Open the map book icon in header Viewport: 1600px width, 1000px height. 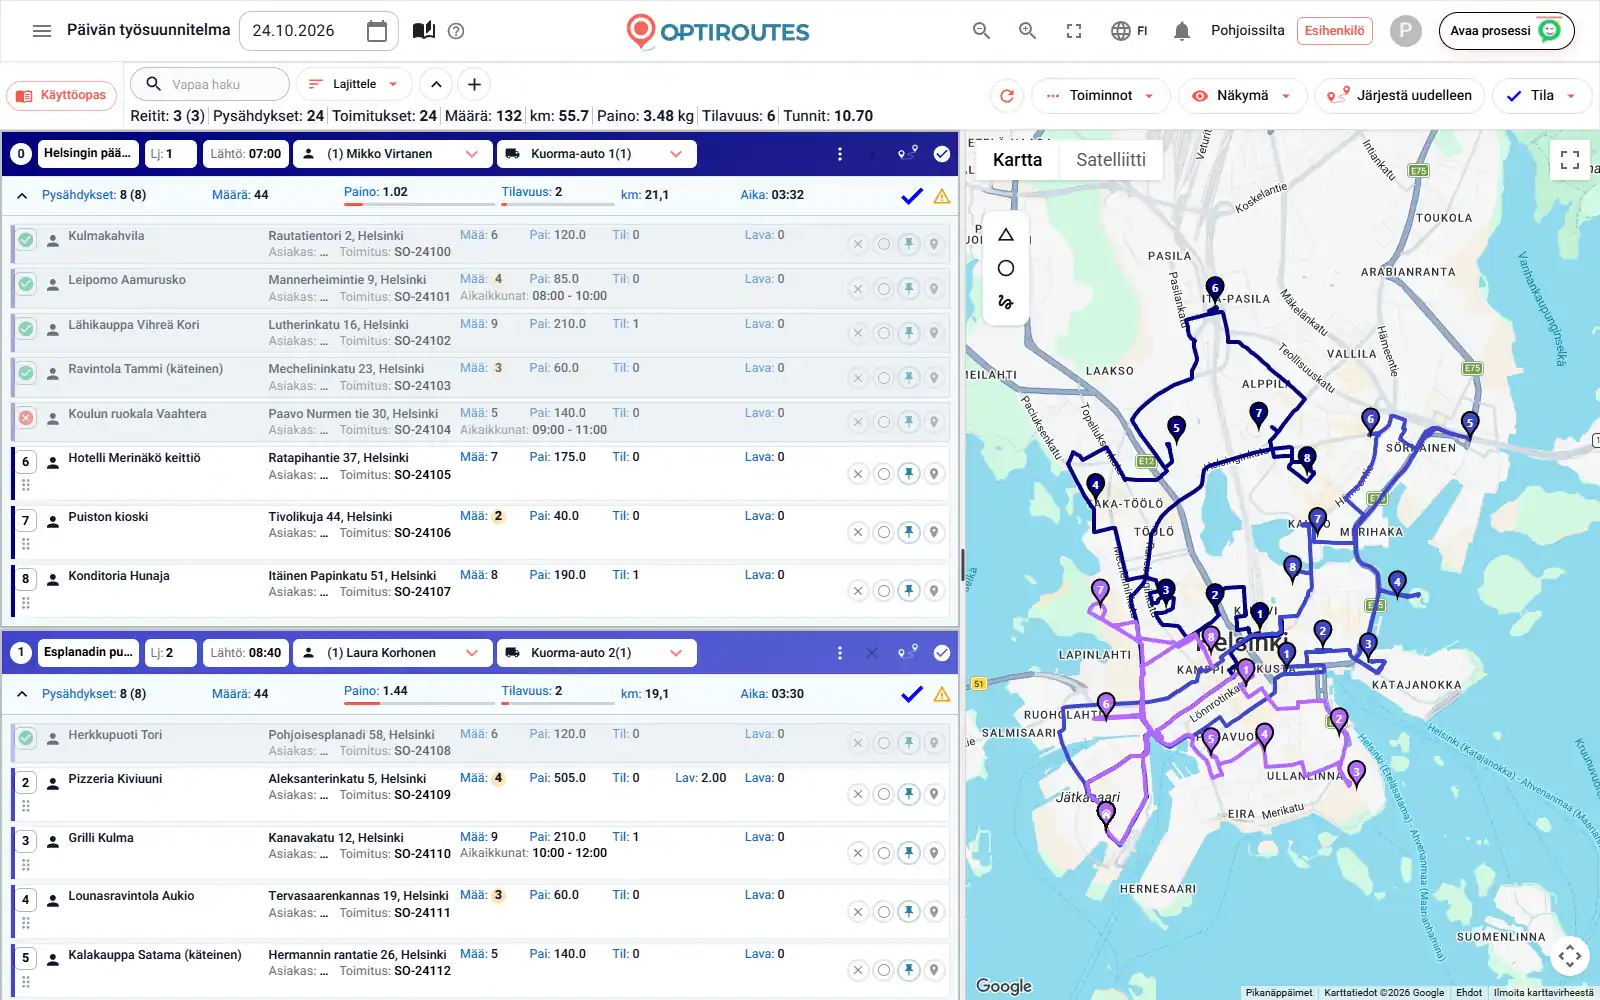tap(424, 31)
